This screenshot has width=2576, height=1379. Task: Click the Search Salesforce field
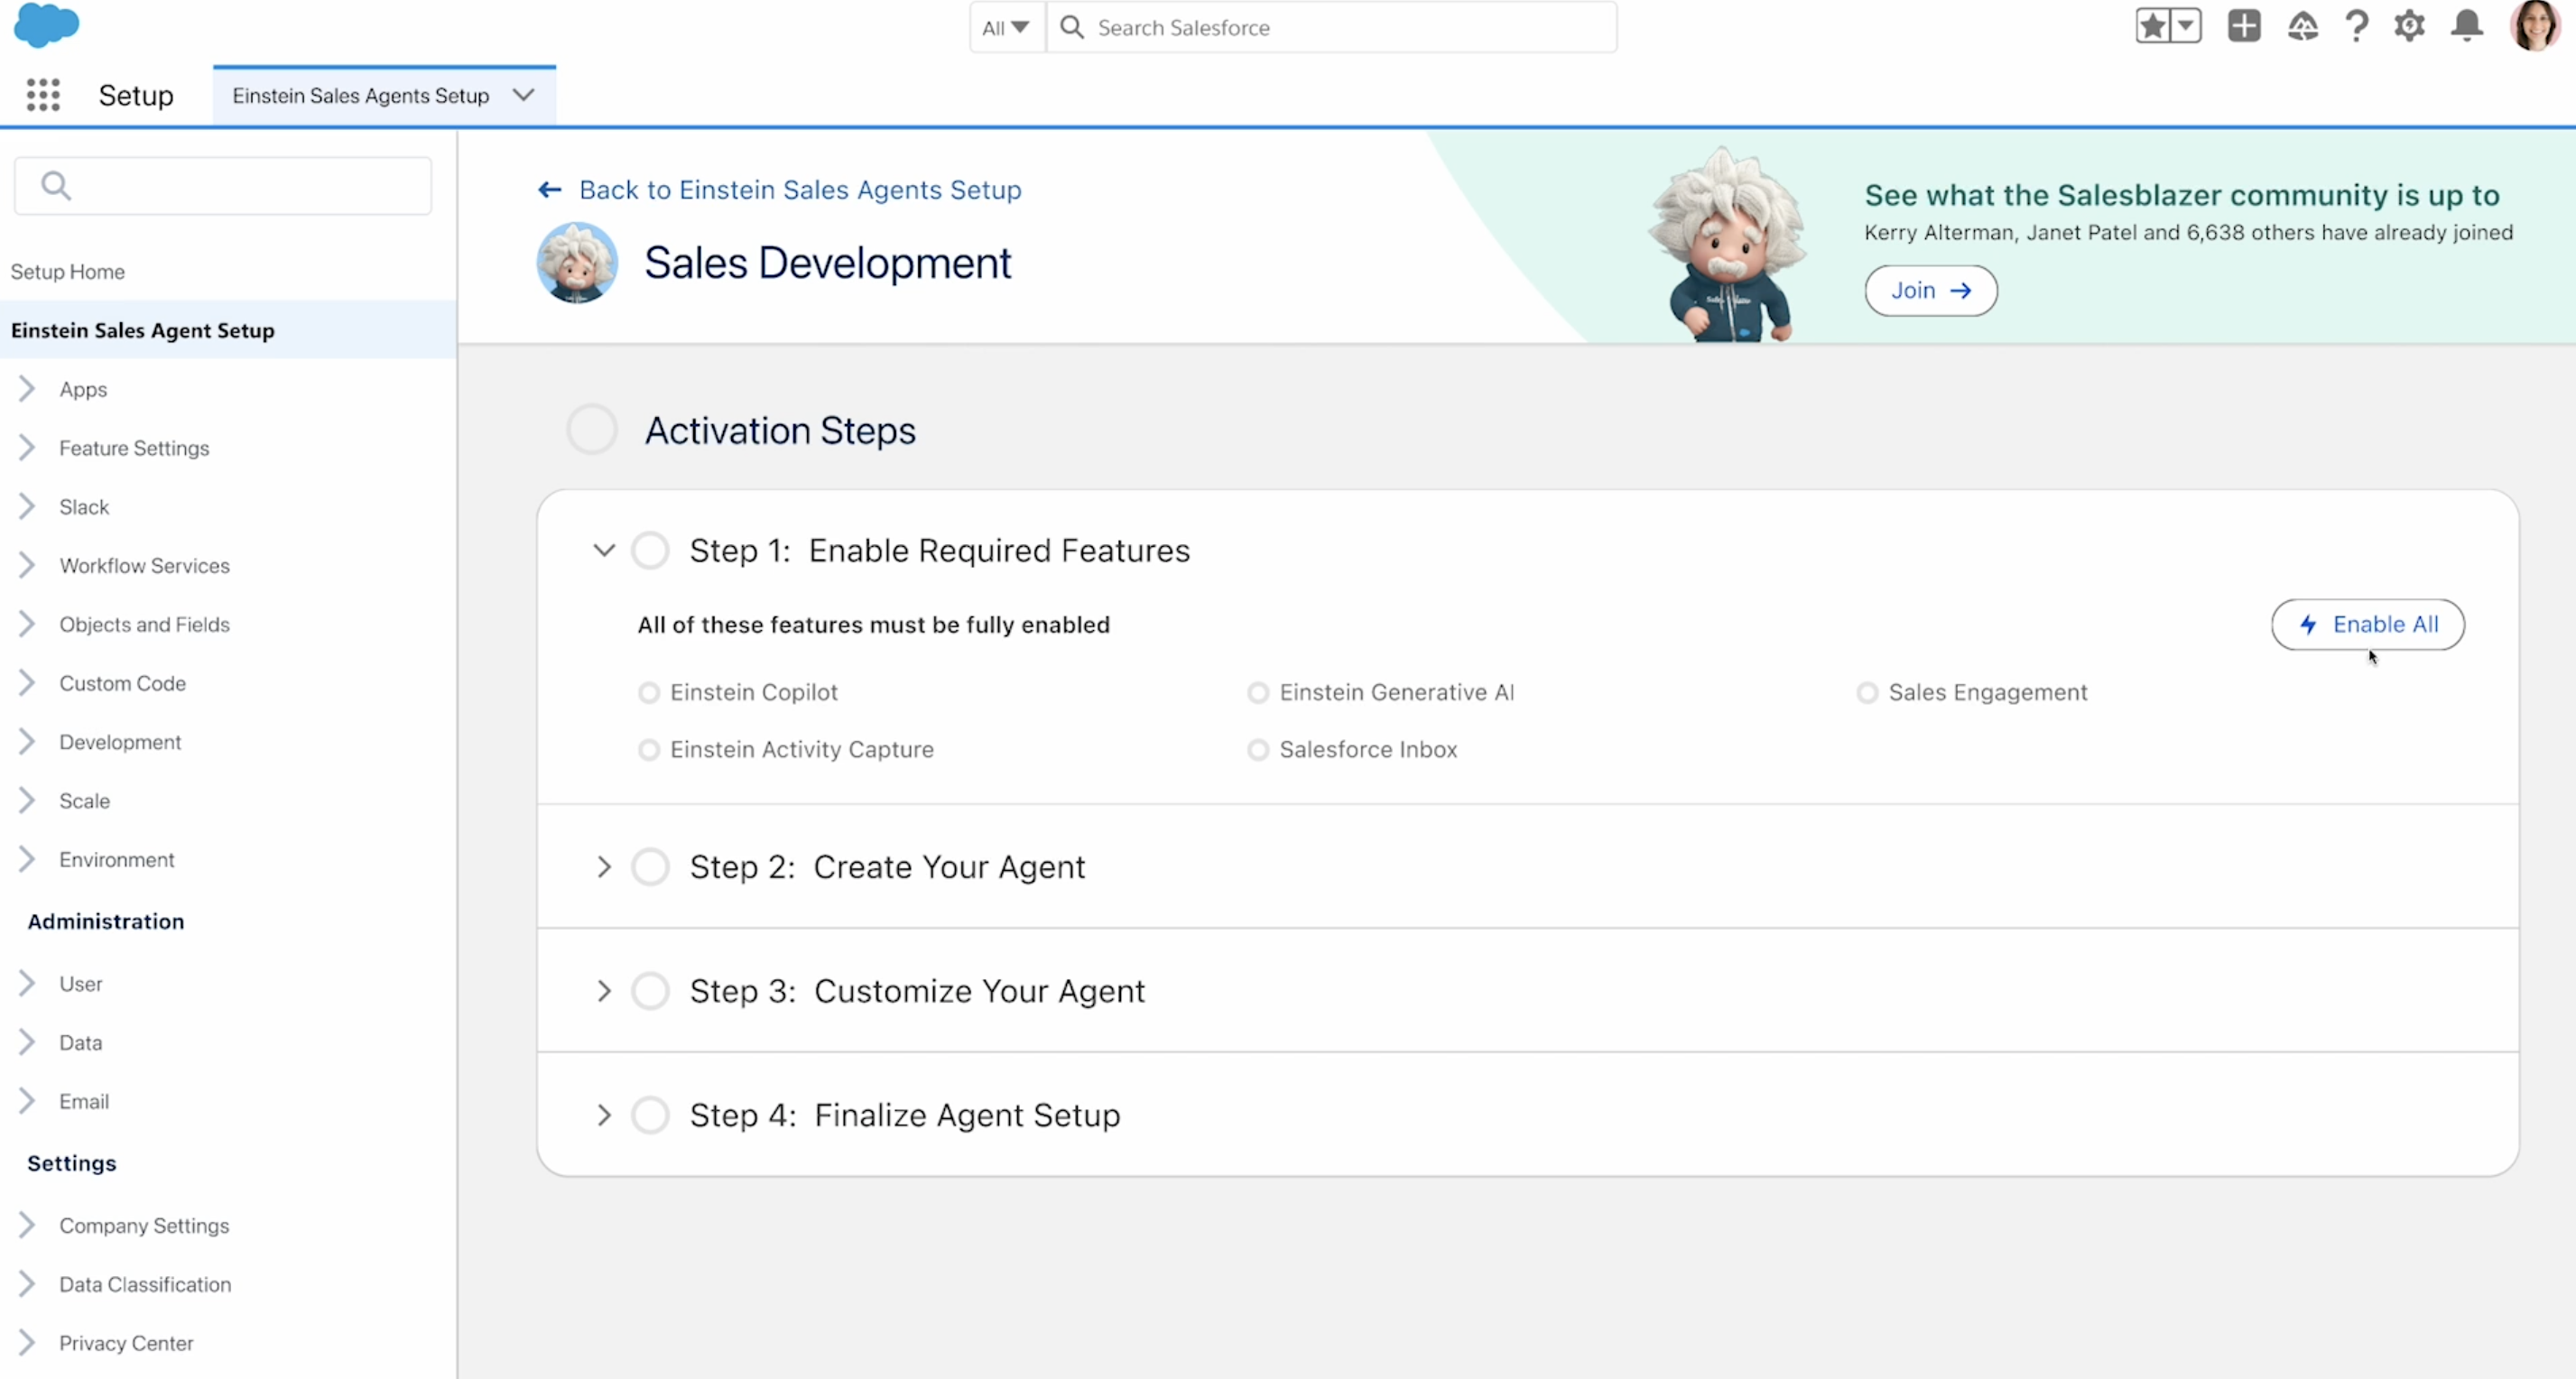click(x=1340, y=27)
